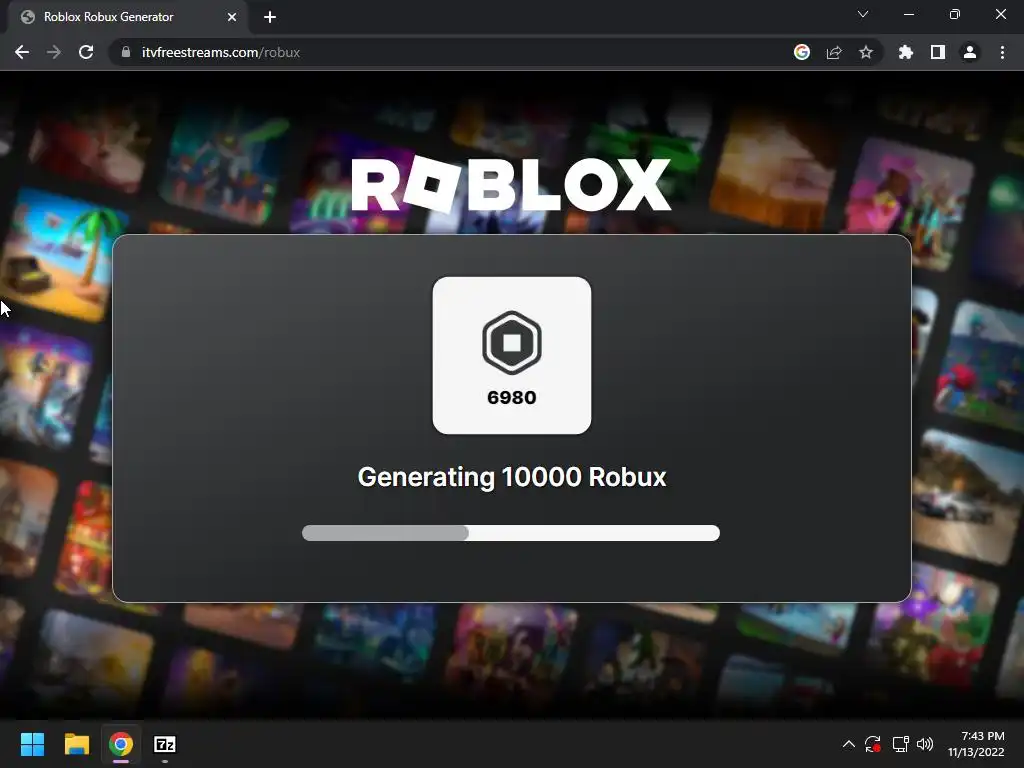The height and width of the screenshot is (768, 1024).
Task: Click the generation progress bar
Action: (x=511, y=533)
